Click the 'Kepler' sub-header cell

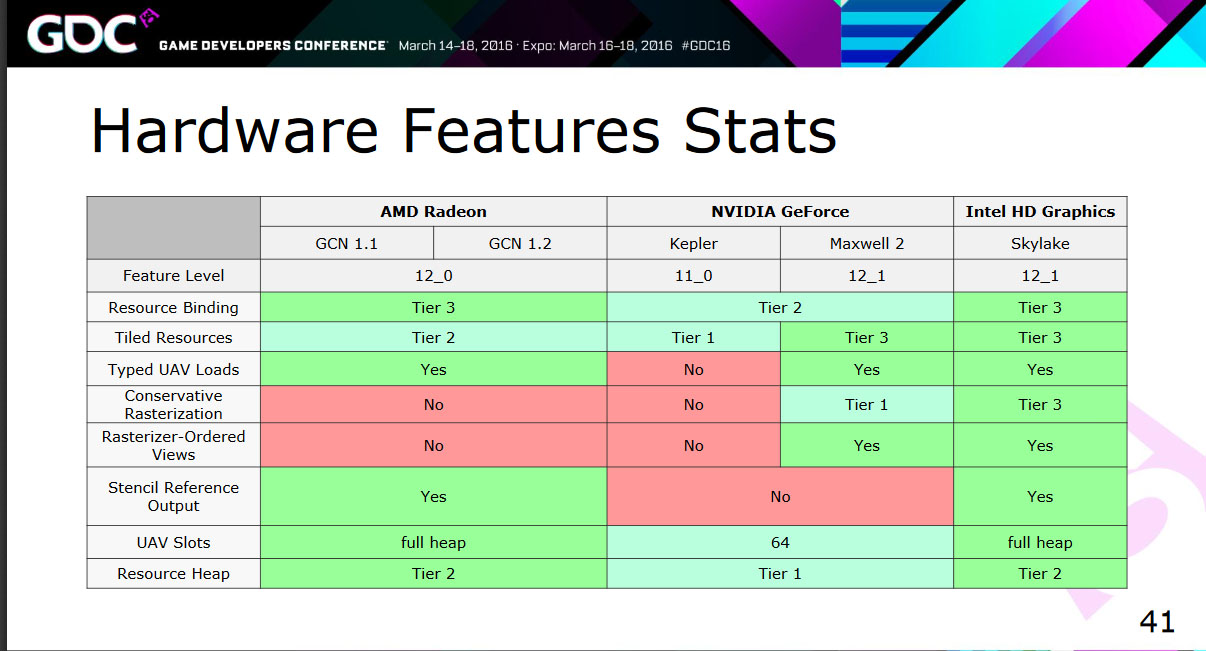(694, 244)
